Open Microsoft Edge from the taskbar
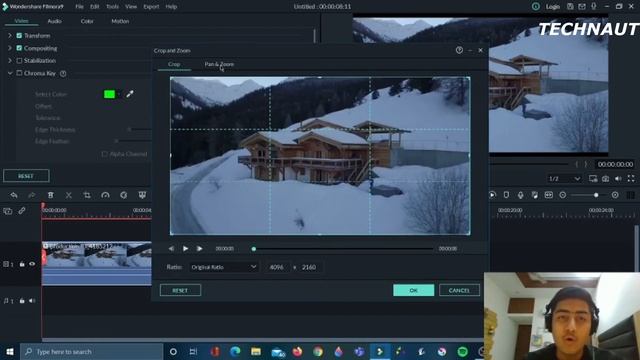Image resolution: width=640 pixels, height=360 pixels. coord(235,351)
